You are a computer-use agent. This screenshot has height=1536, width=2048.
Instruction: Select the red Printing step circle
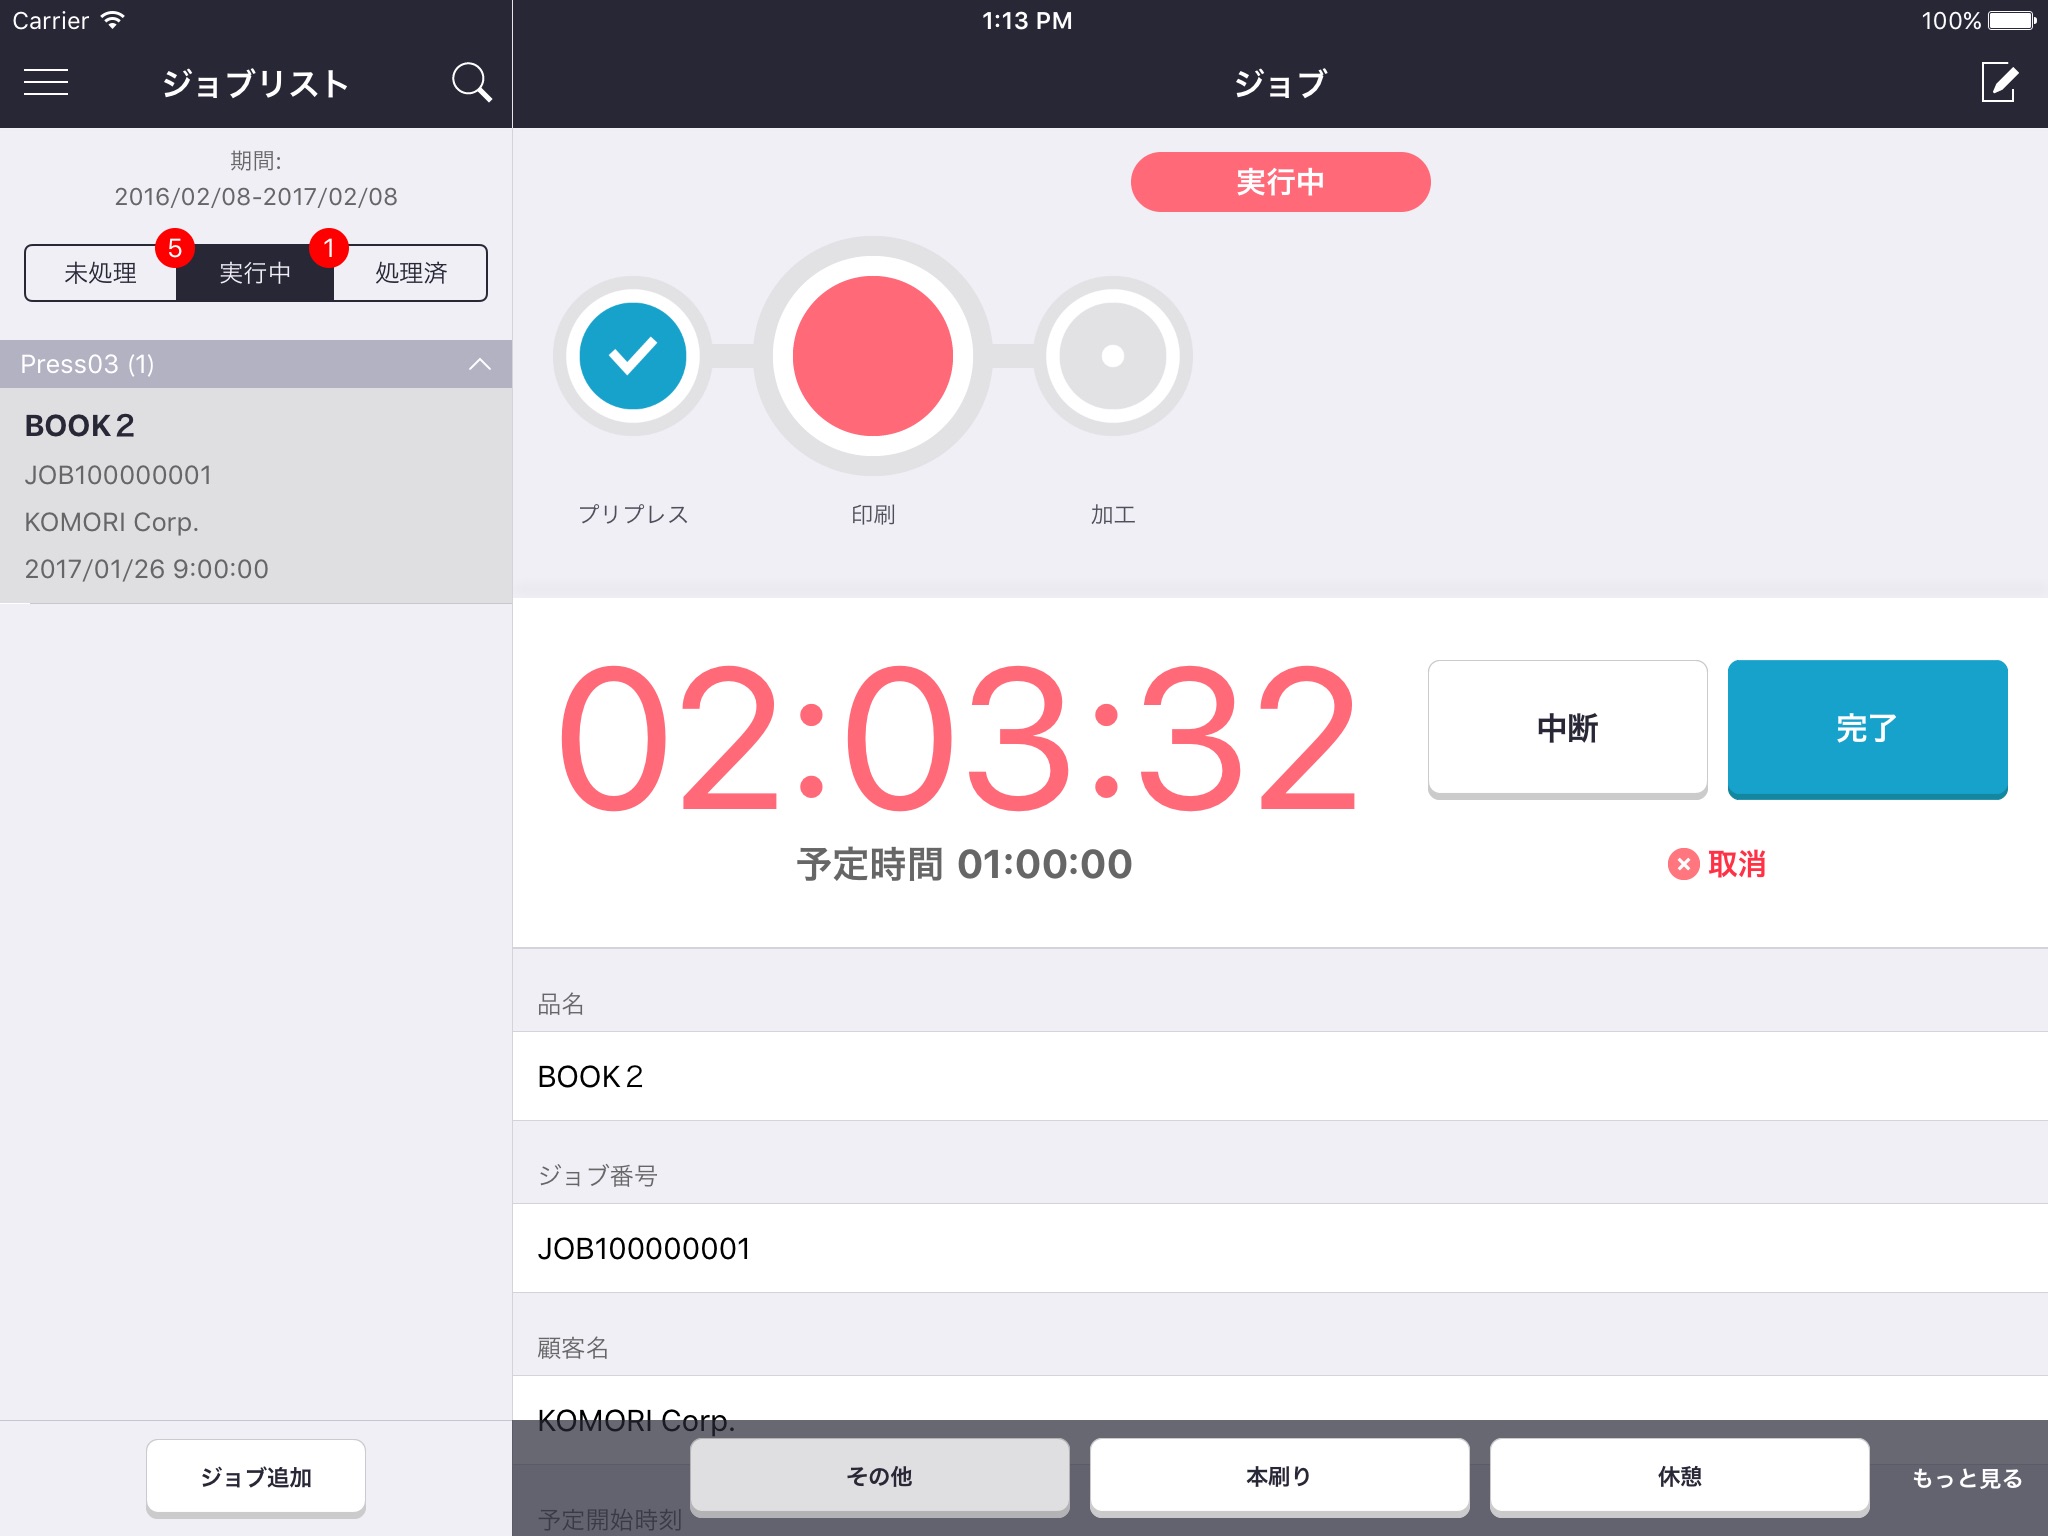(x=873, y=356)
